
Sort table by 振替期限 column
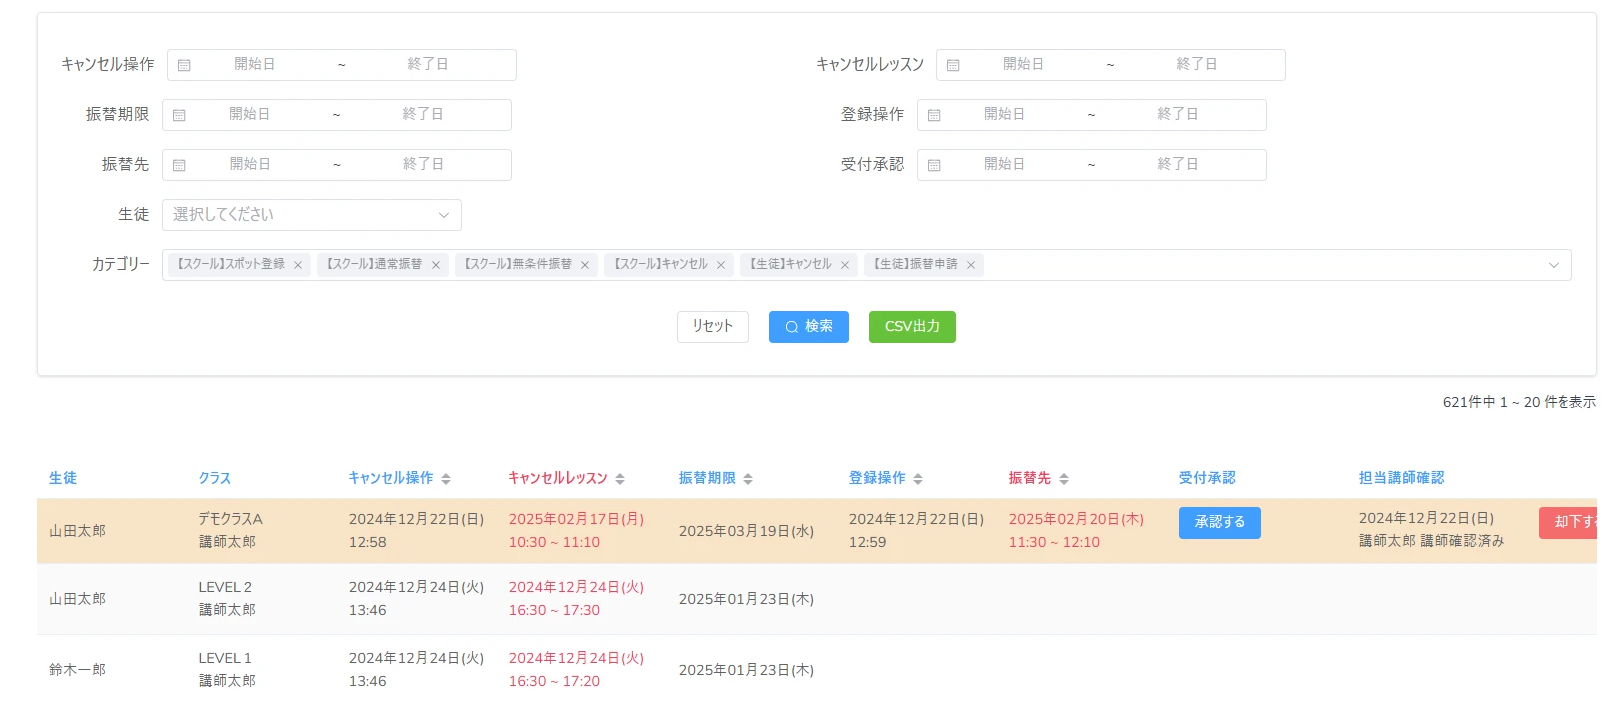[748, 479]
